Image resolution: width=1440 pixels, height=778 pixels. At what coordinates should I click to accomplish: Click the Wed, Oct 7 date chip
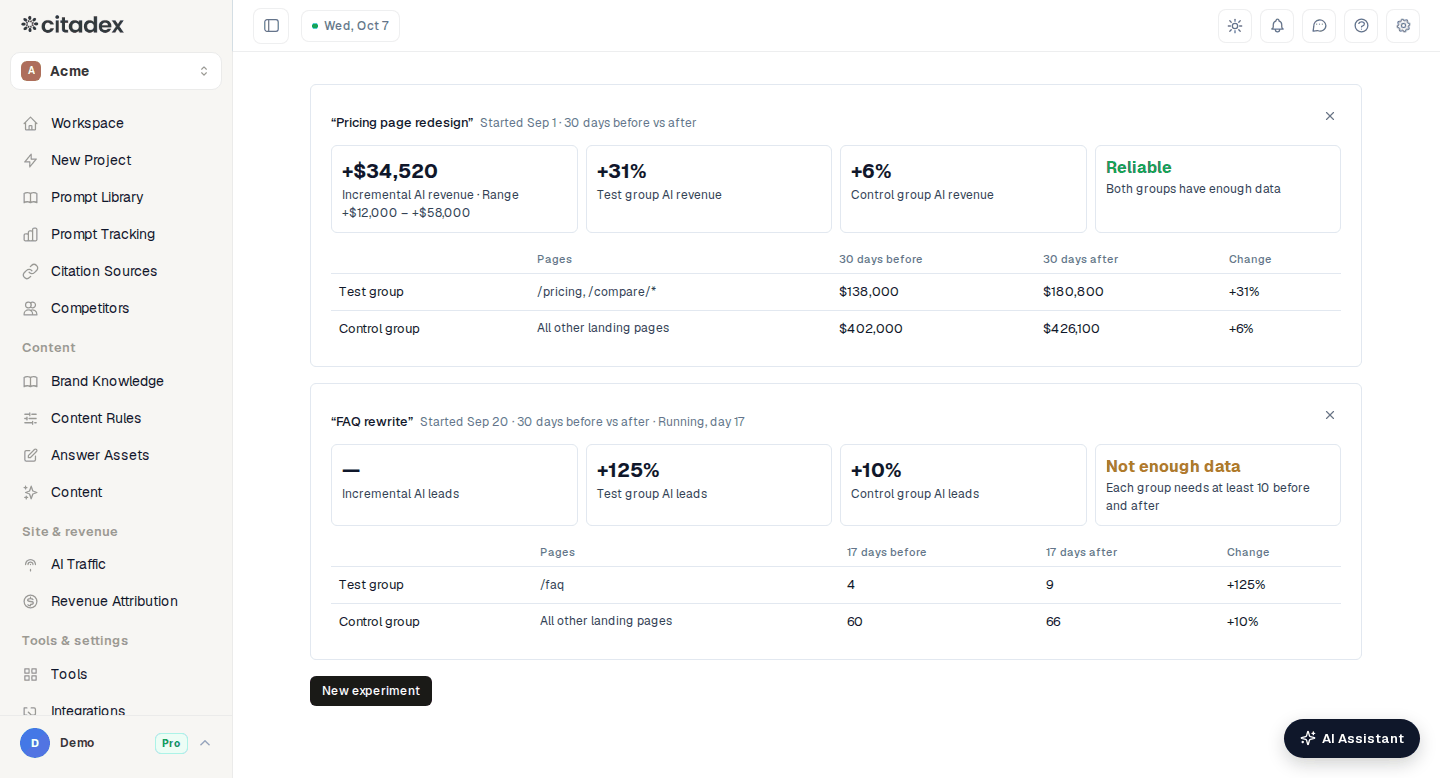(350, 26)
